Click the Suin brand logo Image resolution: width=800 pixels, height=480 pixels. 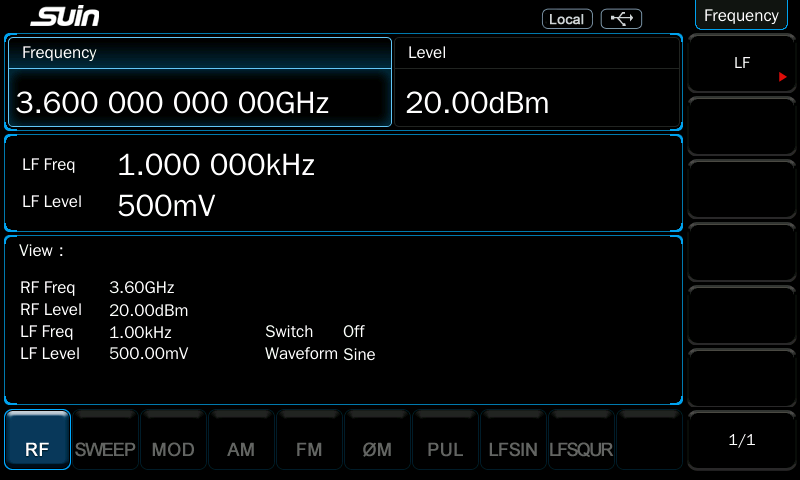click(65, 17)
